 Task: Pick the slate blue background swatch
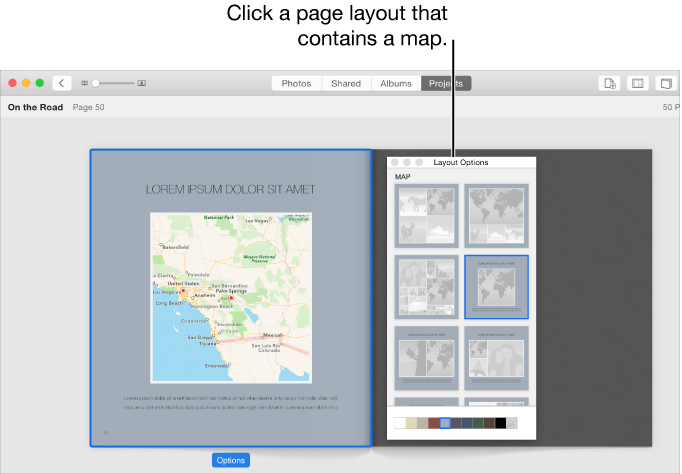(467, 423)
